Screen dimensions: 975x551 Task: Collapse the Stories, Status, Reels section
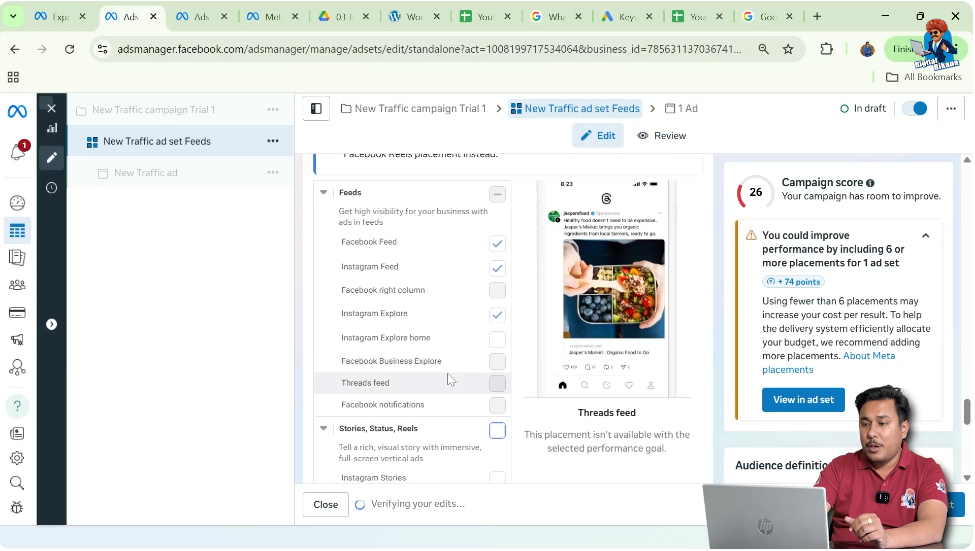click(324, 428)
